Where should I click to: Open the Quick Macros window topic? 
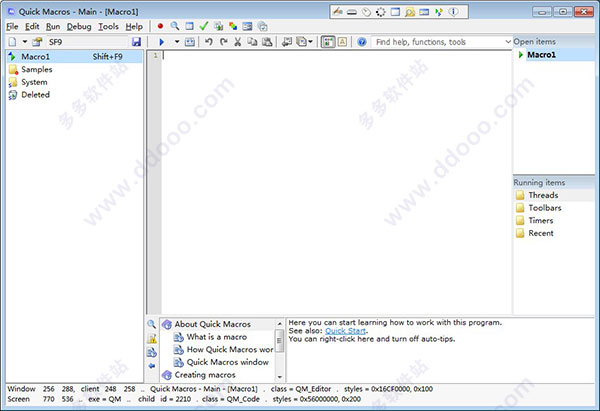click(x=228, y=362)
